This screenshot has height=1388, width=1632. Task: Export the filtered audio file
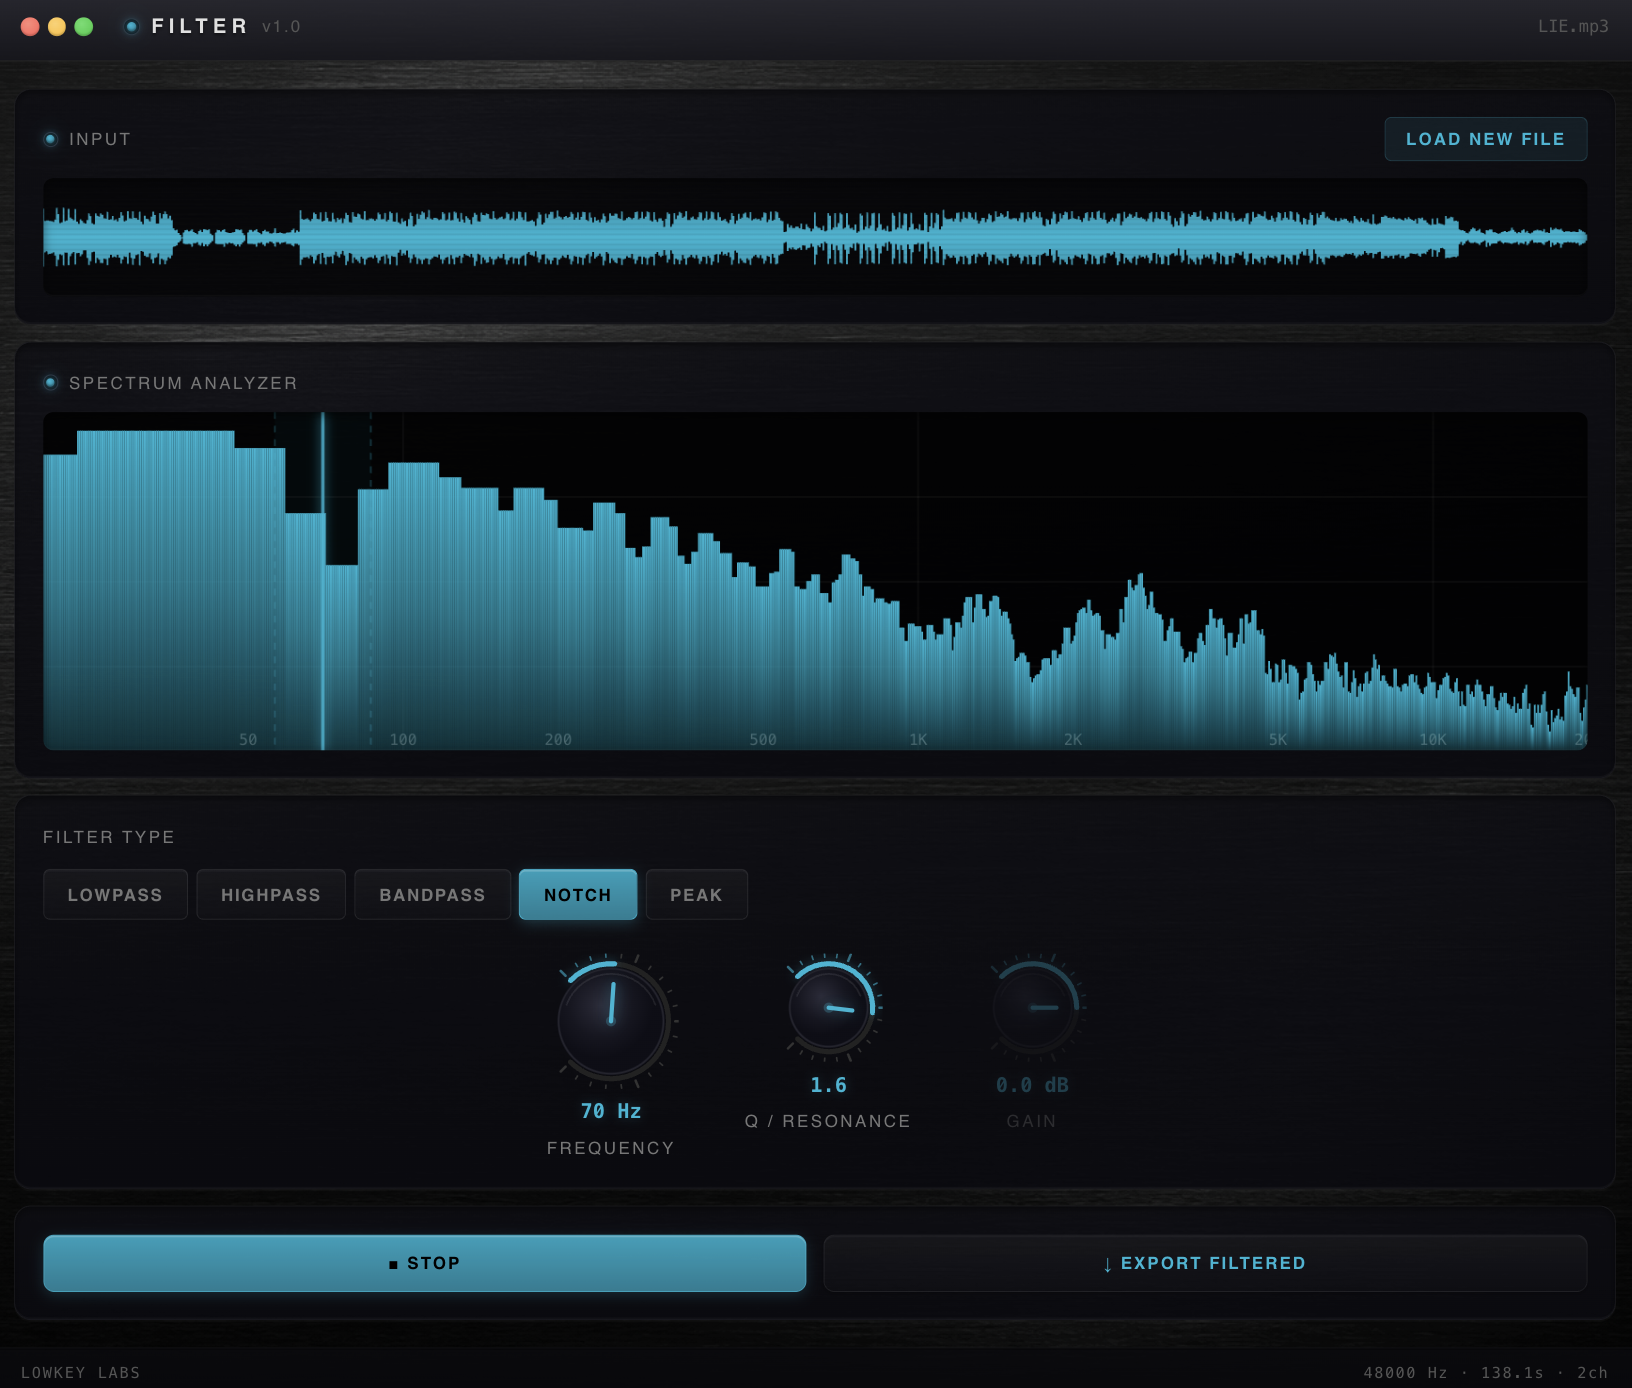point(1204,1263)
